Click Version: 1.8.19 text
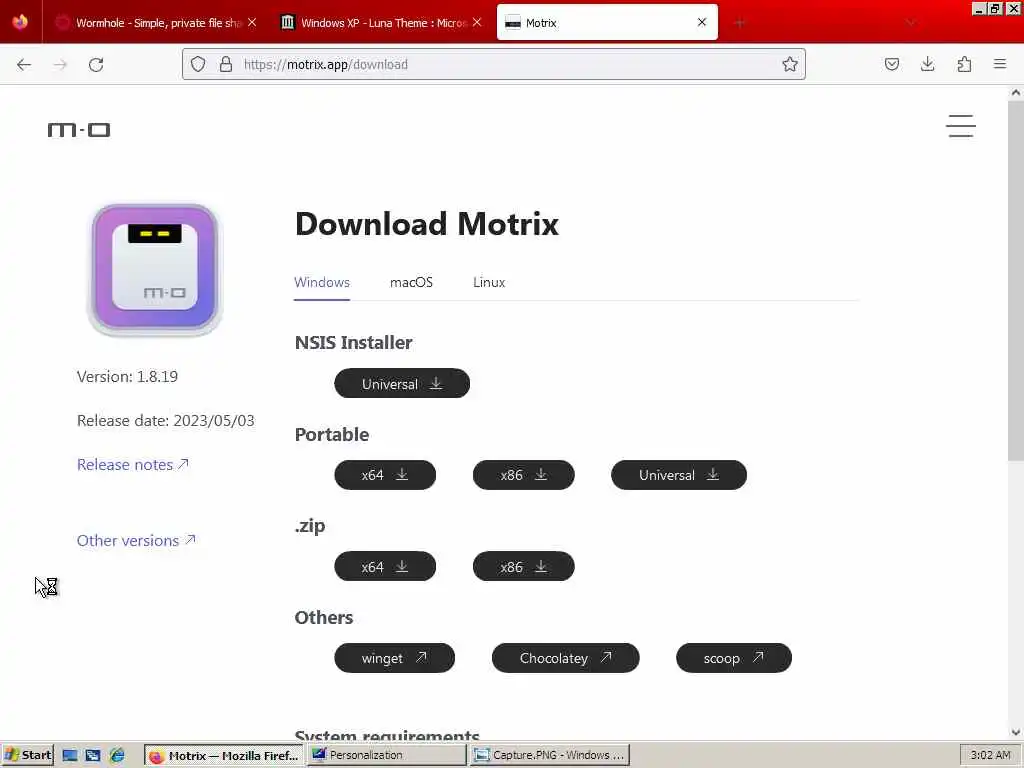 127,377
